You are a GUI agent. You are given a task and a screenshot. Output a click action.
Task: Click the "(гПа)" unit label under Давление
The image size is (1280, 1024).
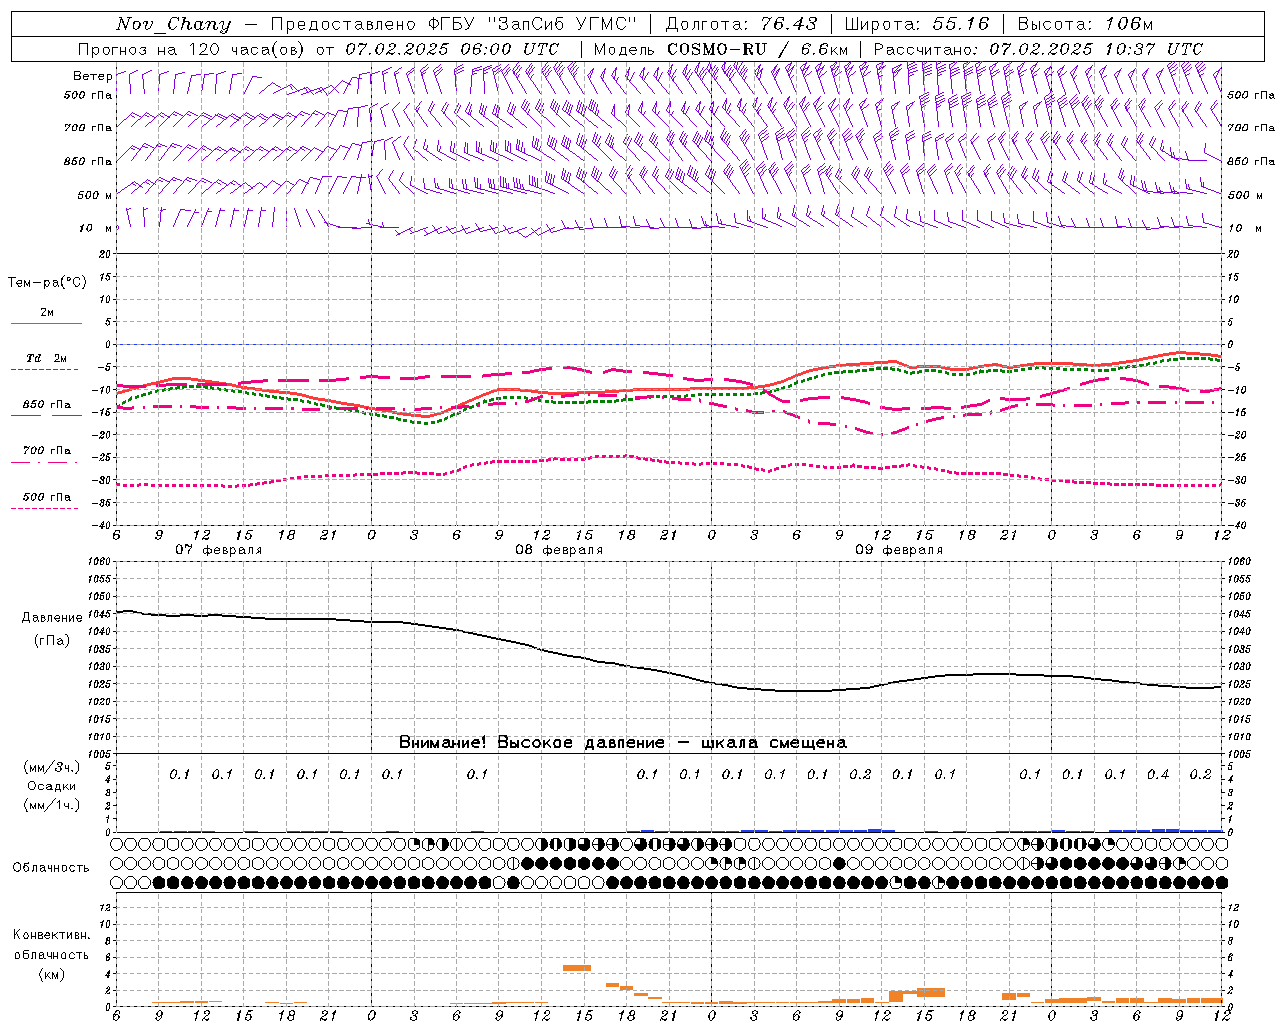point(52,640)
